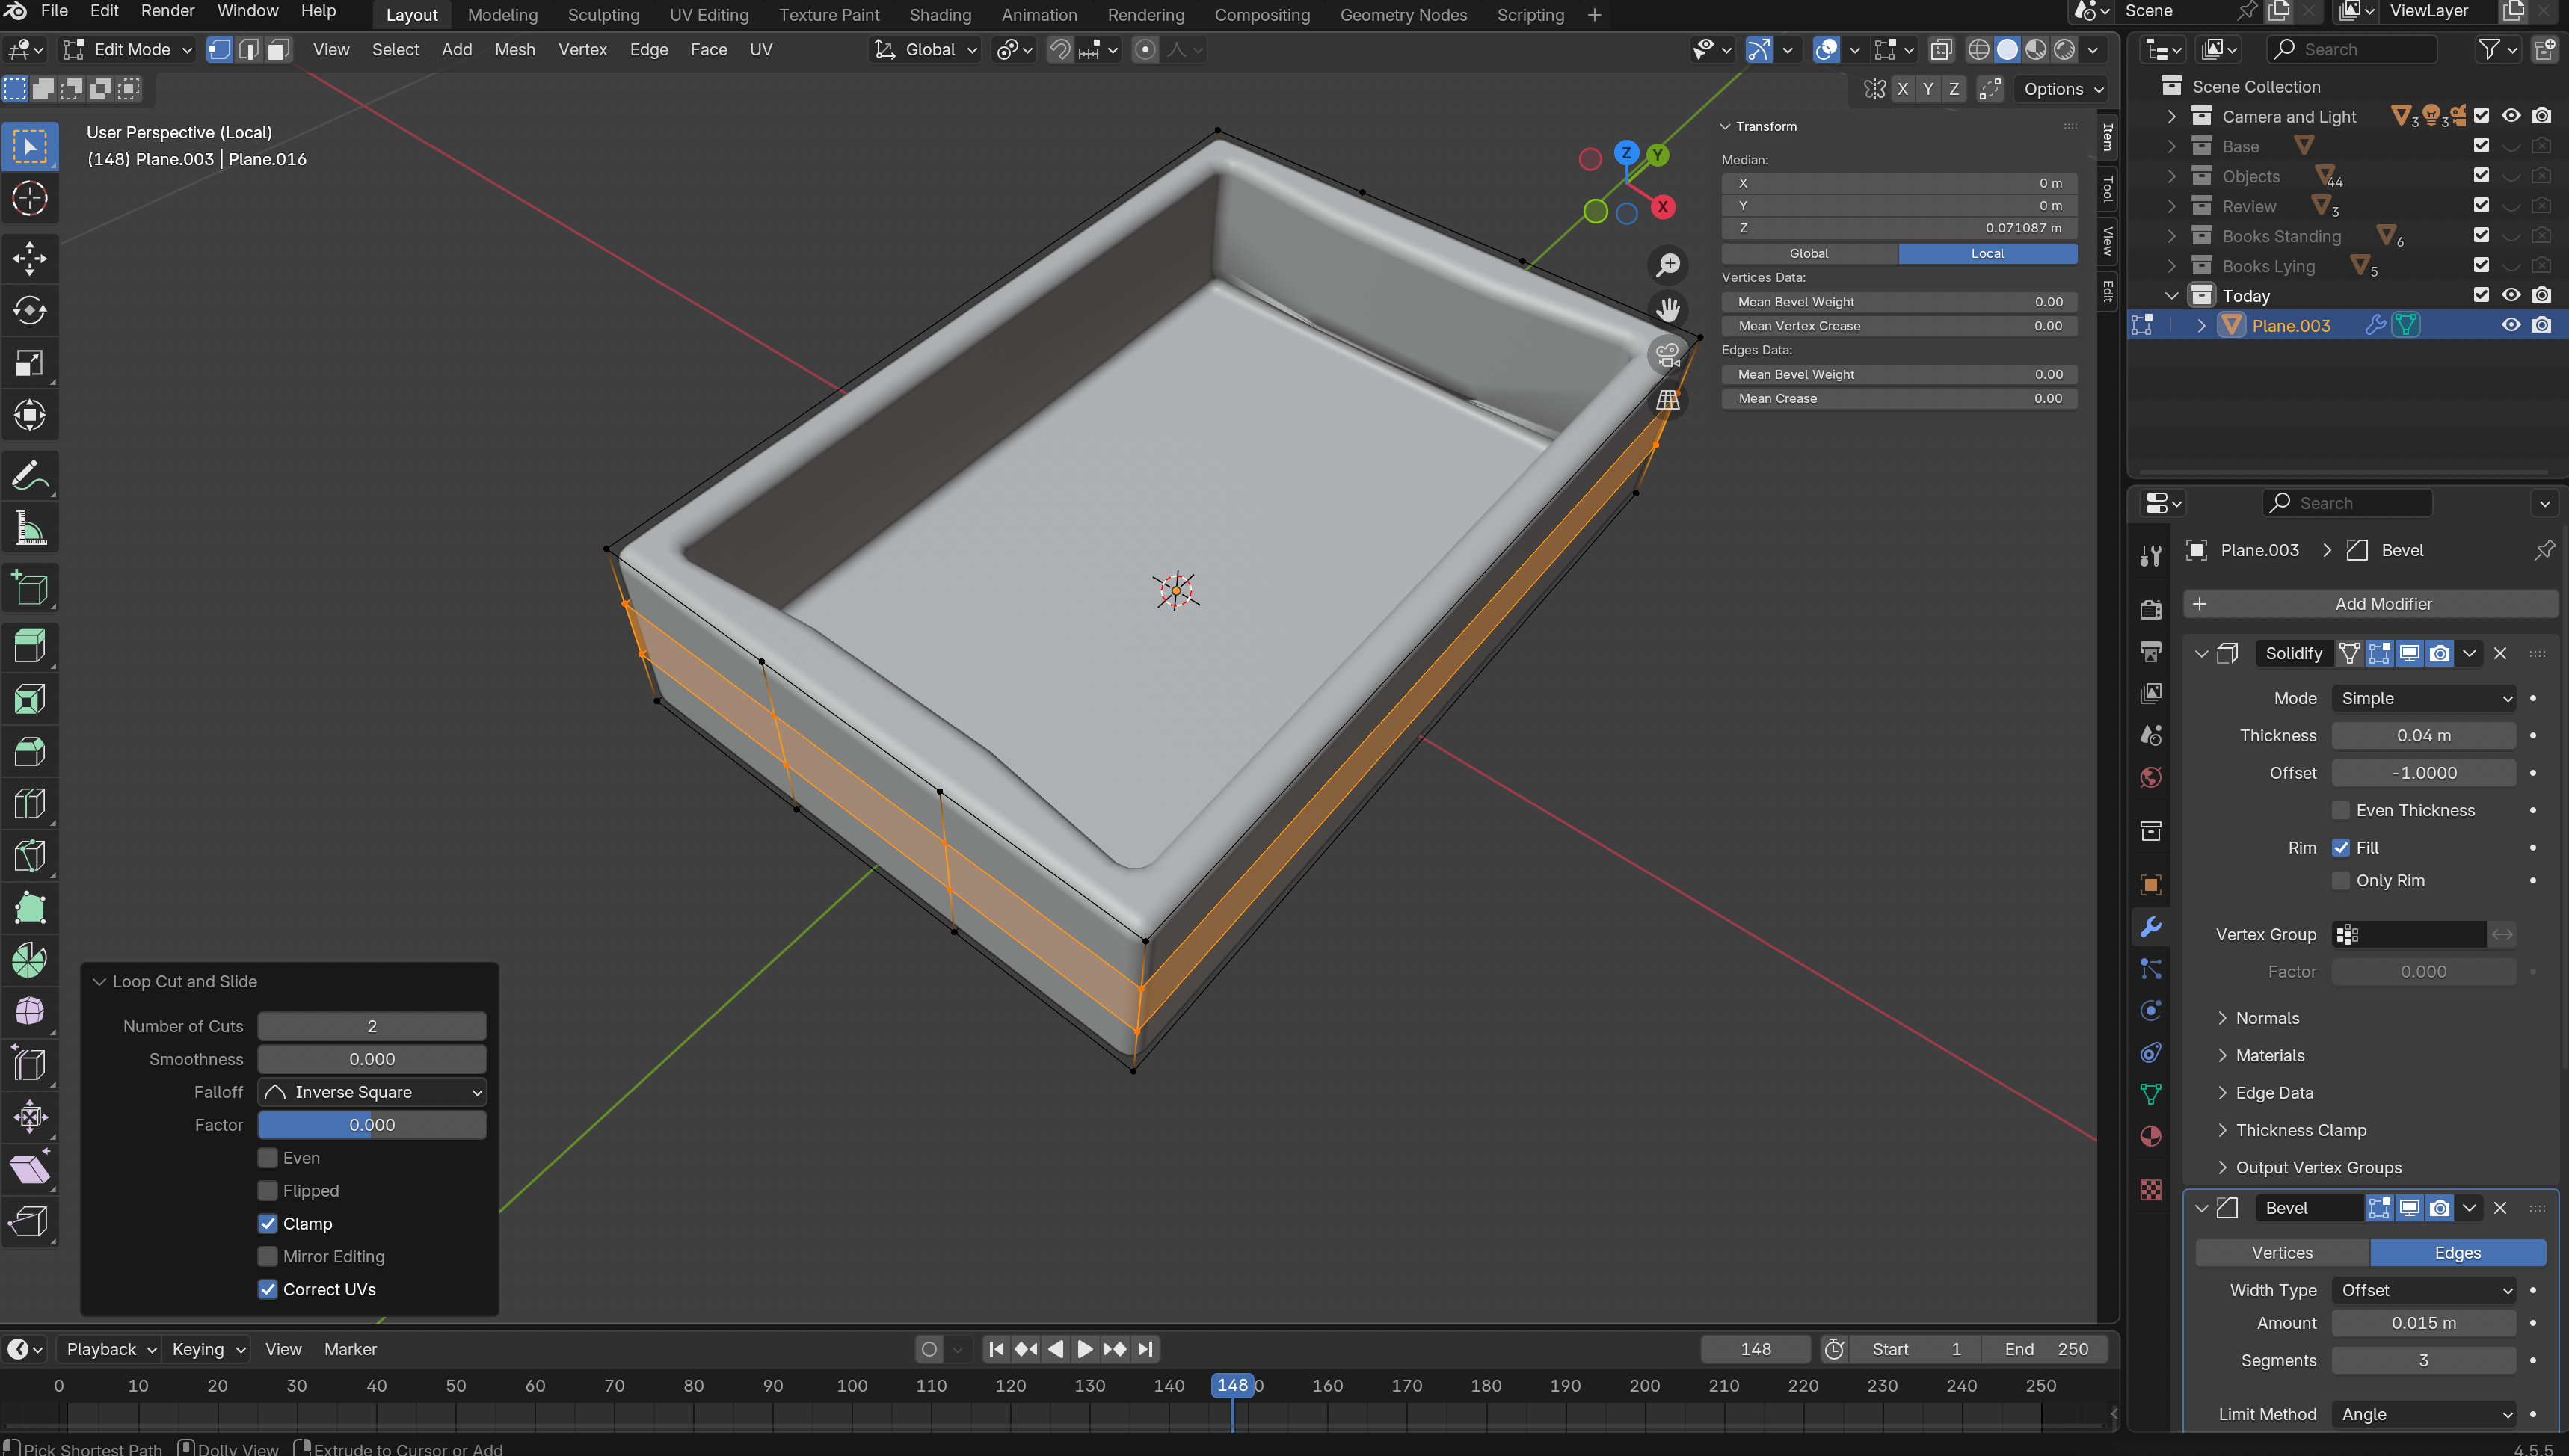This screenshot has width=2569, height=1456.
Task: Expand the Normals section
Action: tap(2266, 1018)
